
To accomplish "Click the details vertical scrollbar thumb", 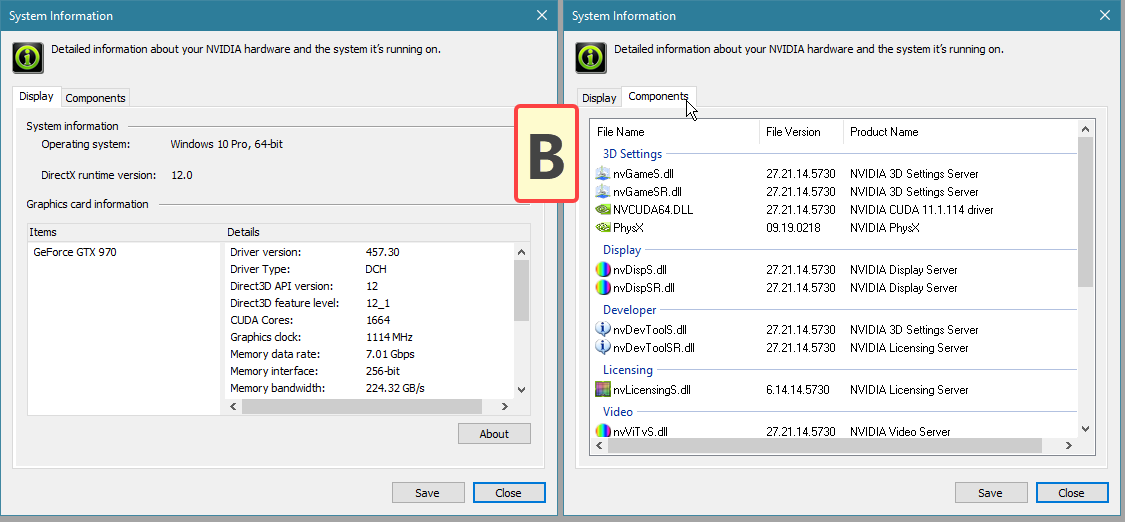I will [522, 290].
